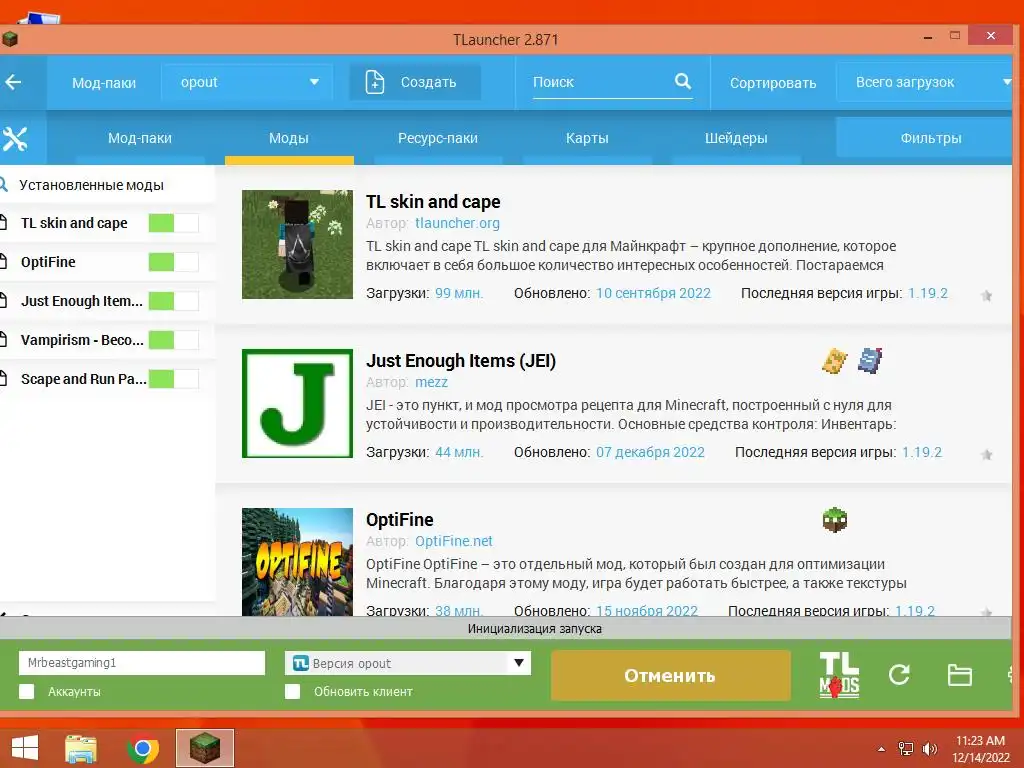This screenshot has width=1024, height=768.
Task: Toggle Just Enough Items mod switch
Action: point(173,301)
